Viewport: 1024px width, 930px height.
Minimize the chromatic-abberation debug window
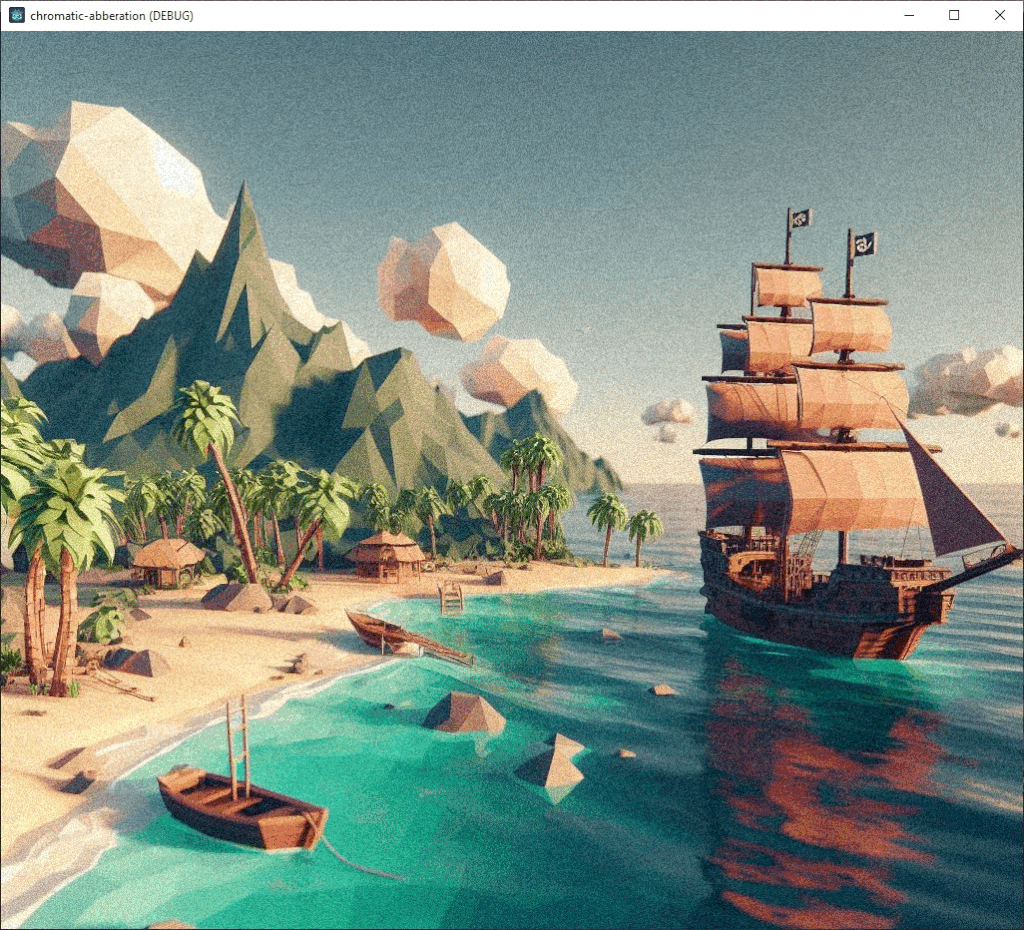[909, 15]
